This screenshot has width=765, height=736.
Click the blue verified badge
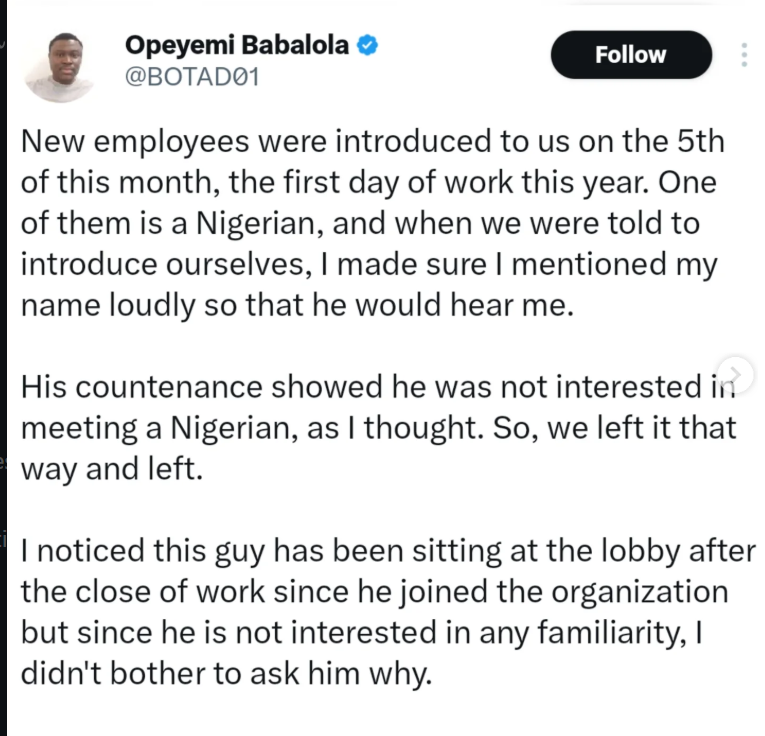368,45
